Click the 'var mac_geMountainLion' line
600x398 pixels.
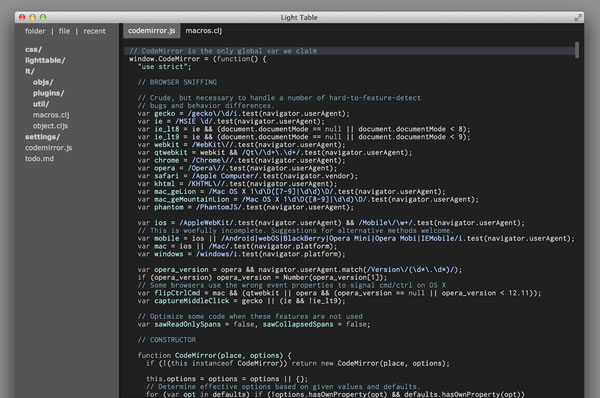tap(308, 199)
